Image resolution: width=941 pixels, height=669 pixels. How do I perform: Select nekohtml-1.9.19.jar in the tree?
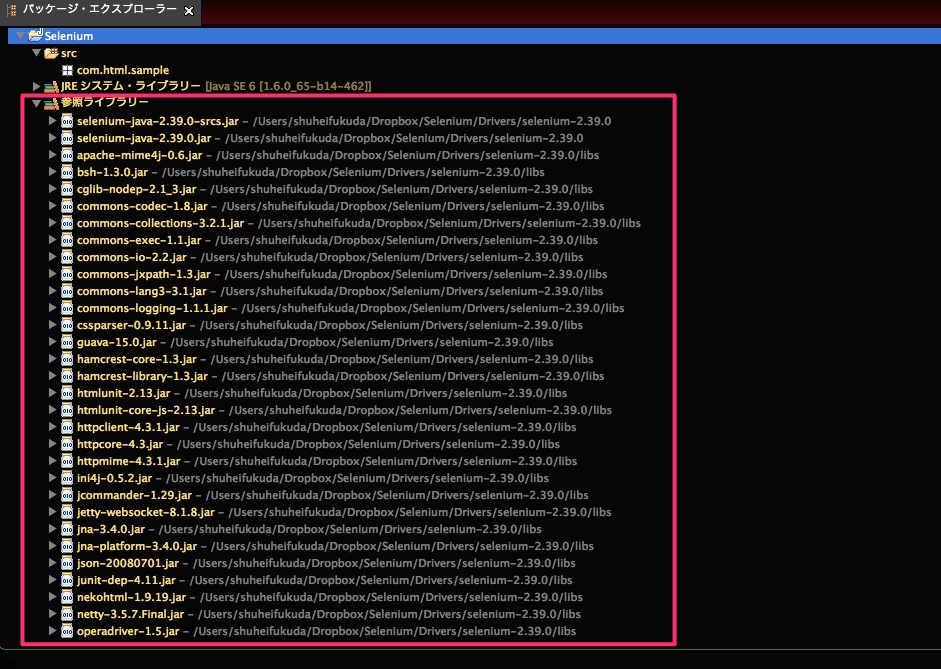click(131, 597)
